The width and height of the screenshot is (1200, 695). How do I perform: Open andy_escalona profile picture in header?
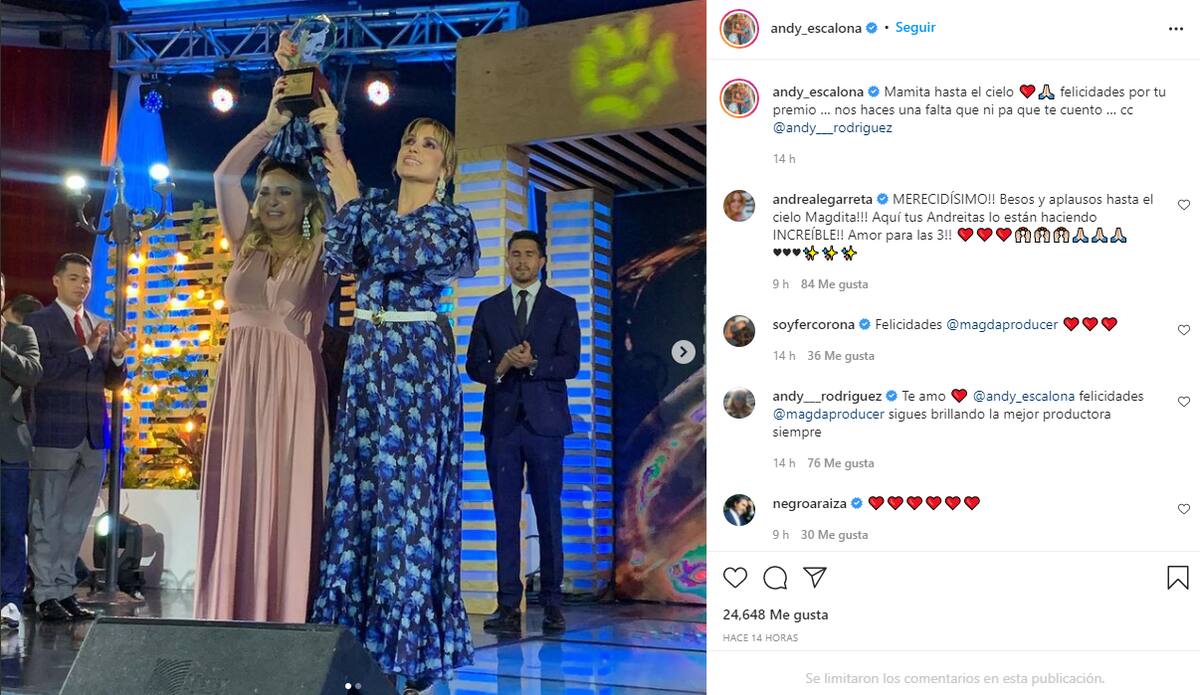[x=739, y=28]
